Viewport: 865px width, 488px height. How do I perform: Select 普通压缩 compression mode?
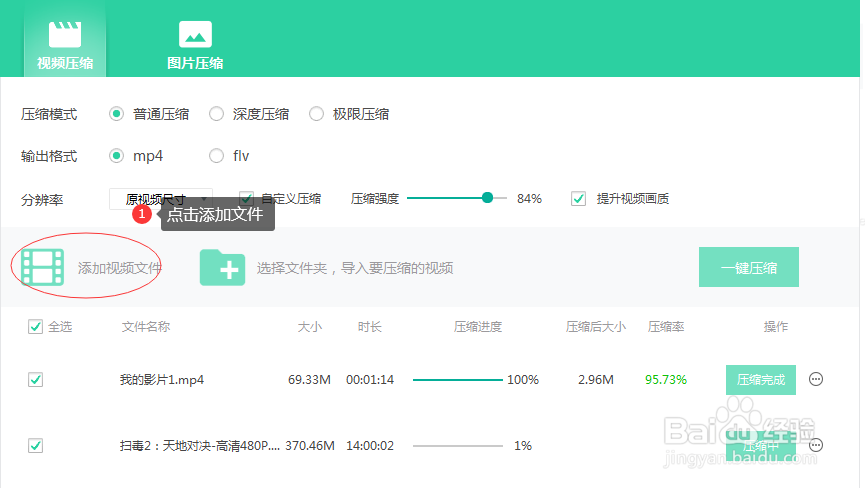[116, 114]
